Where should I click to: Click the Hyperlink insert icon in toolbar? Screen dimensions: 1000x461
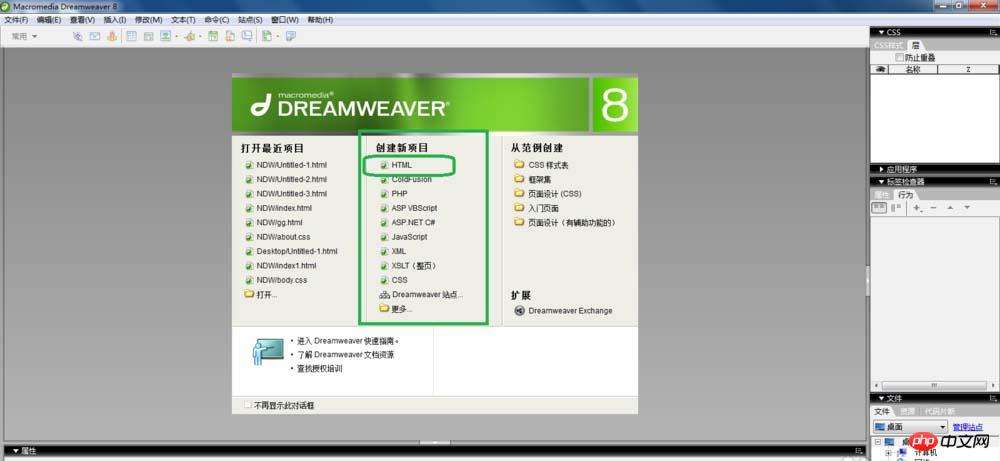(x=78, y=36)
